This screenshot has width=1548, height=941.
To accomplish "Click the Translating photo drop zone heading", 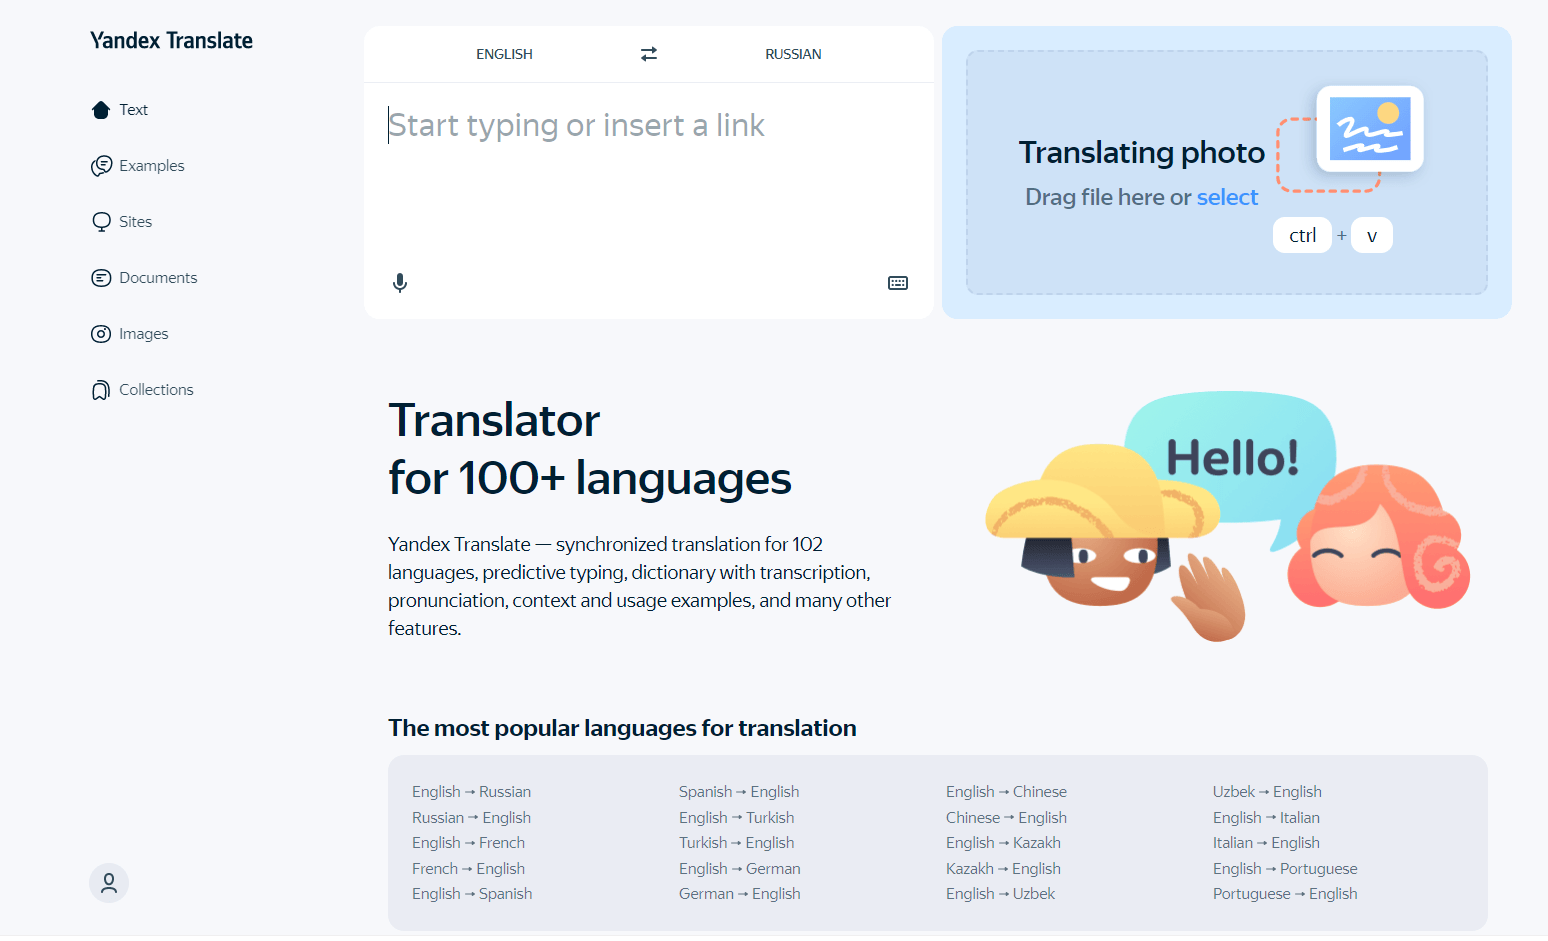I will tap(1142, 152).
